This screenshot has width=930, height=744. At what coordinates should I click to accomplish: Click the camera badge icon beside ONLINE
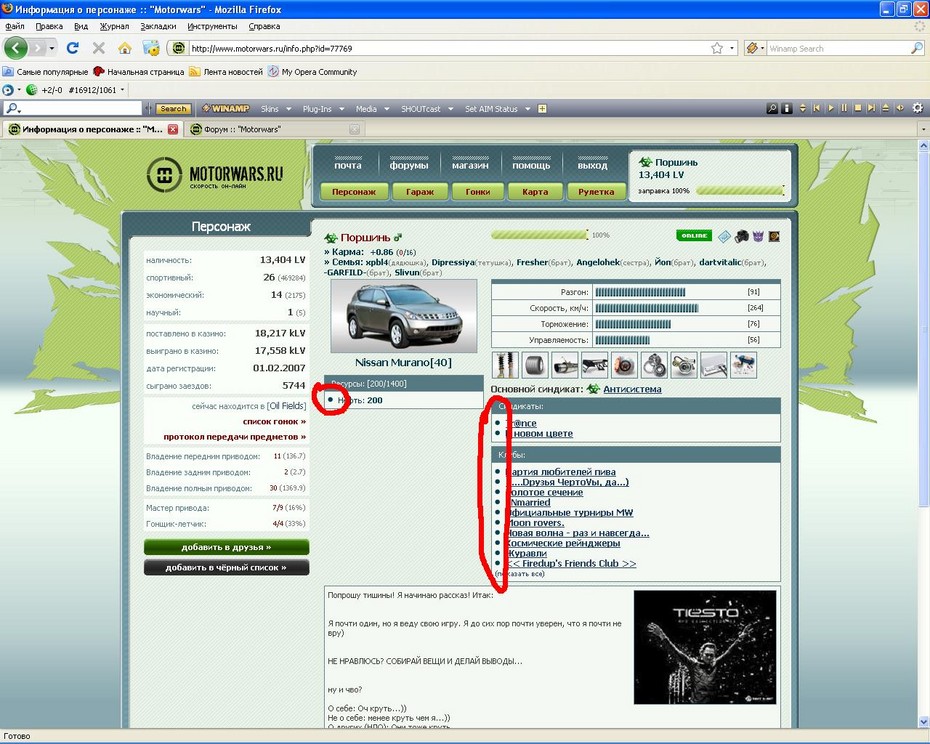pyautogui.click(x=741, y=237)
